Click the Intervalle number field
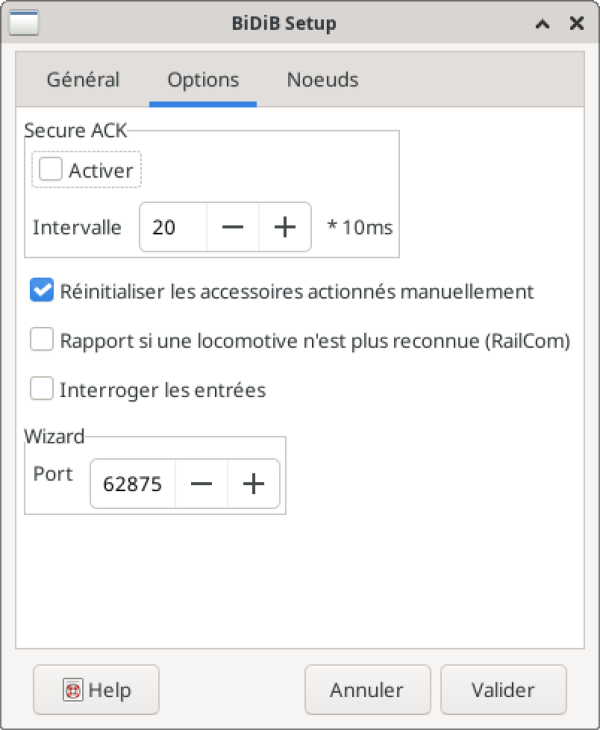 (x=172, y=228)
